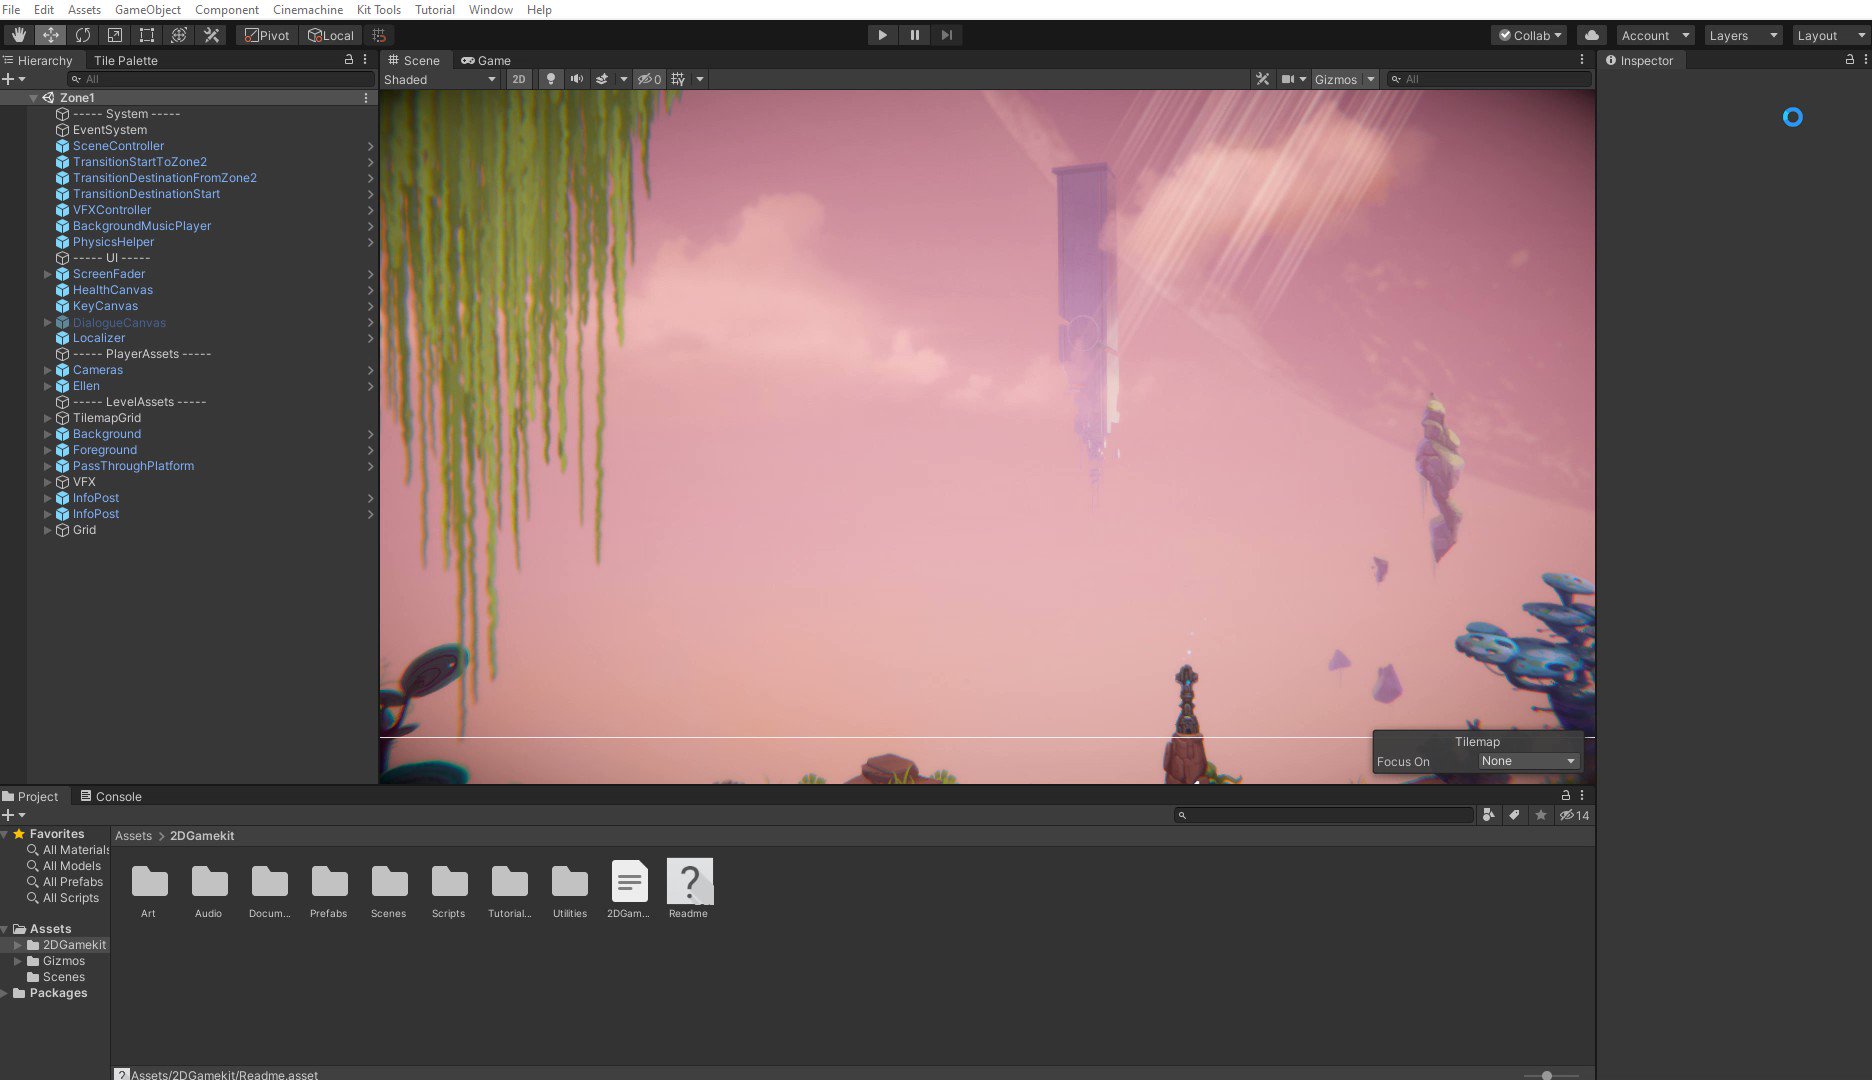The width and height of the screenshot is (1872, 1080).
Task: Toggle Local handle rotation
Action: (331, 35)
